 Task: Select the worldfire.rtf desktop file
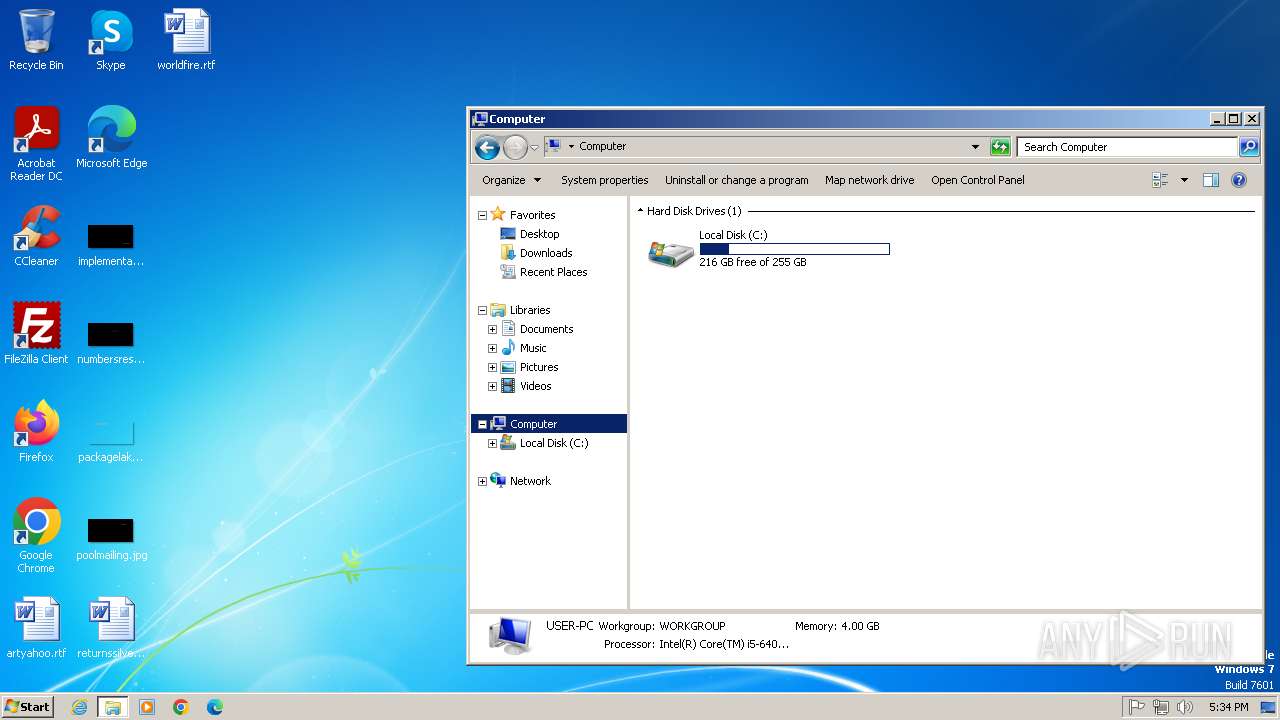tap(186, 40)
